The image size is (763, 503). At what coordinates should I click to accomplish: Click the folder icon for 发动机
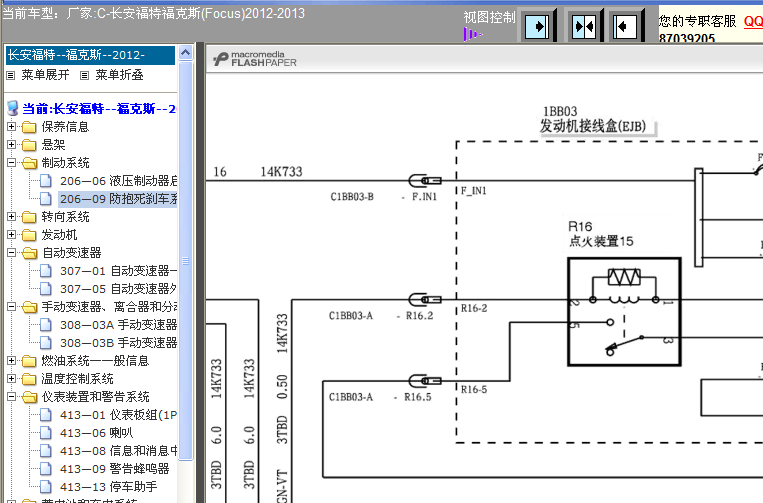tap(29, 235)
